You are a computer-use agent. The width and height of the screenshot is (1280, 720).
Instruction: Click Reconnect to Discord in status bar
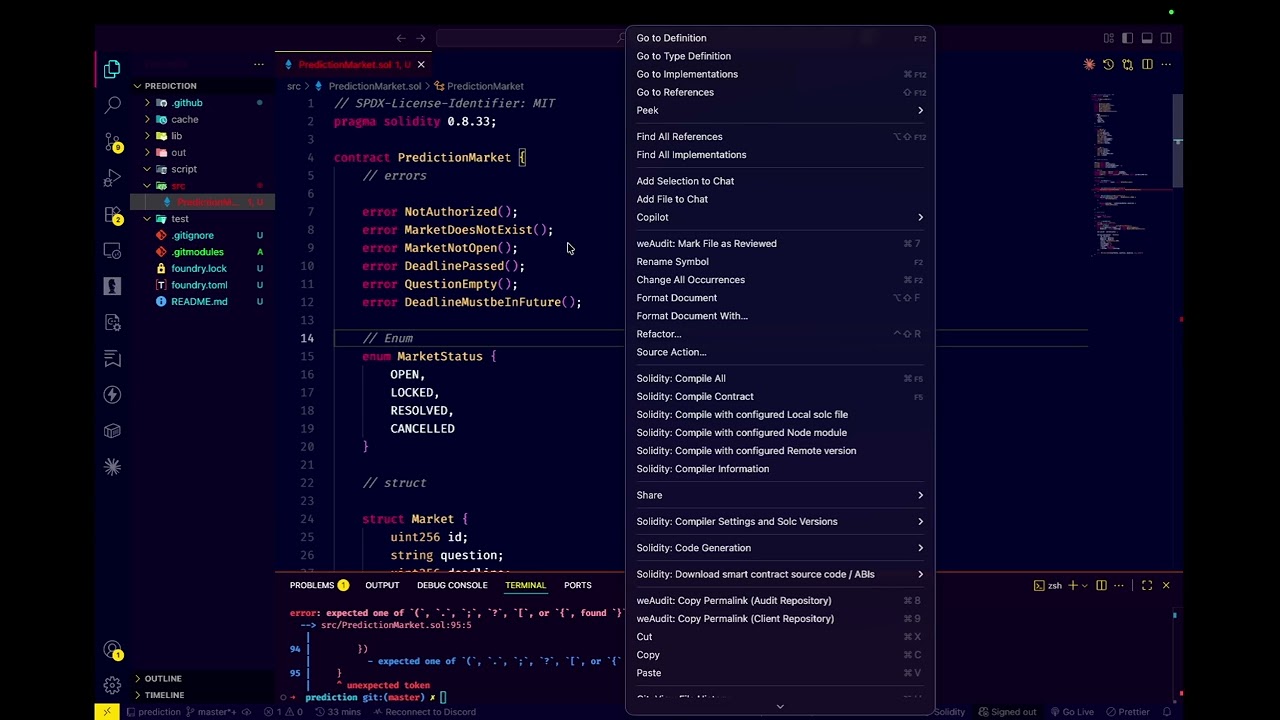424,712
